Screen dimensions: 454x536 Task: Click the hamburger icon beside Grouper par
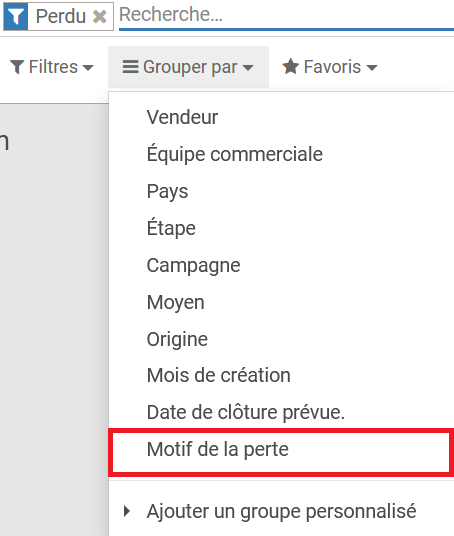130,67
